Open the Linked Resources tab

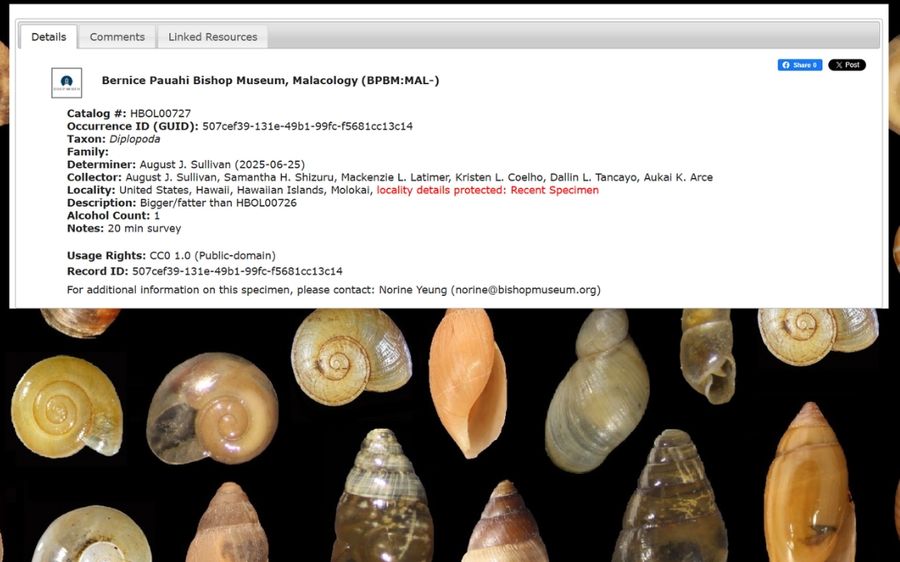click(x=212, y=37)
